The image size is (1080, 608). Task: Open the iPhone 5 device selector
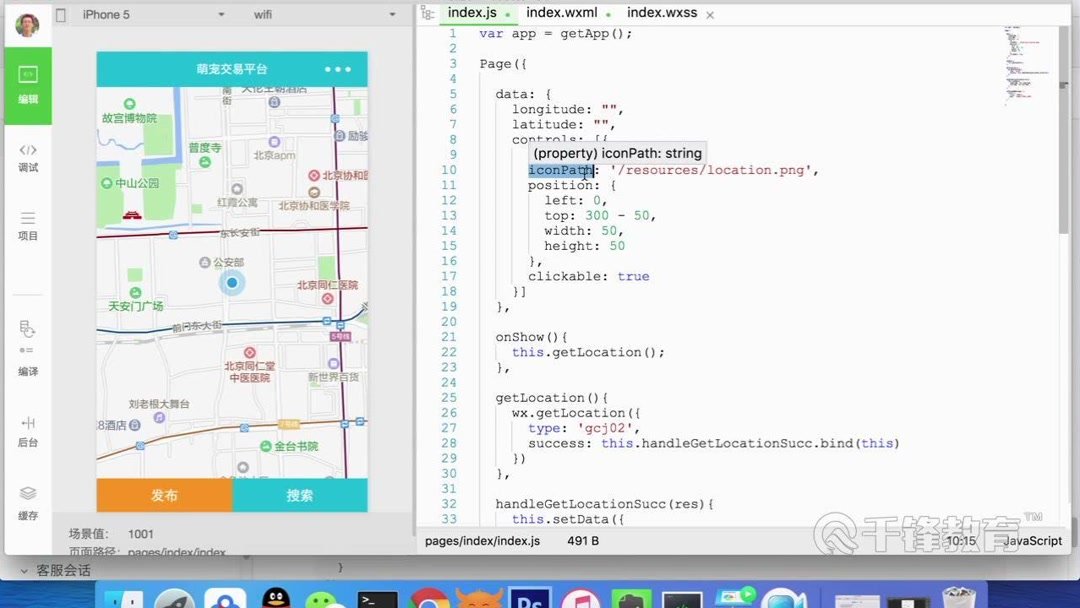pos(155,15)
